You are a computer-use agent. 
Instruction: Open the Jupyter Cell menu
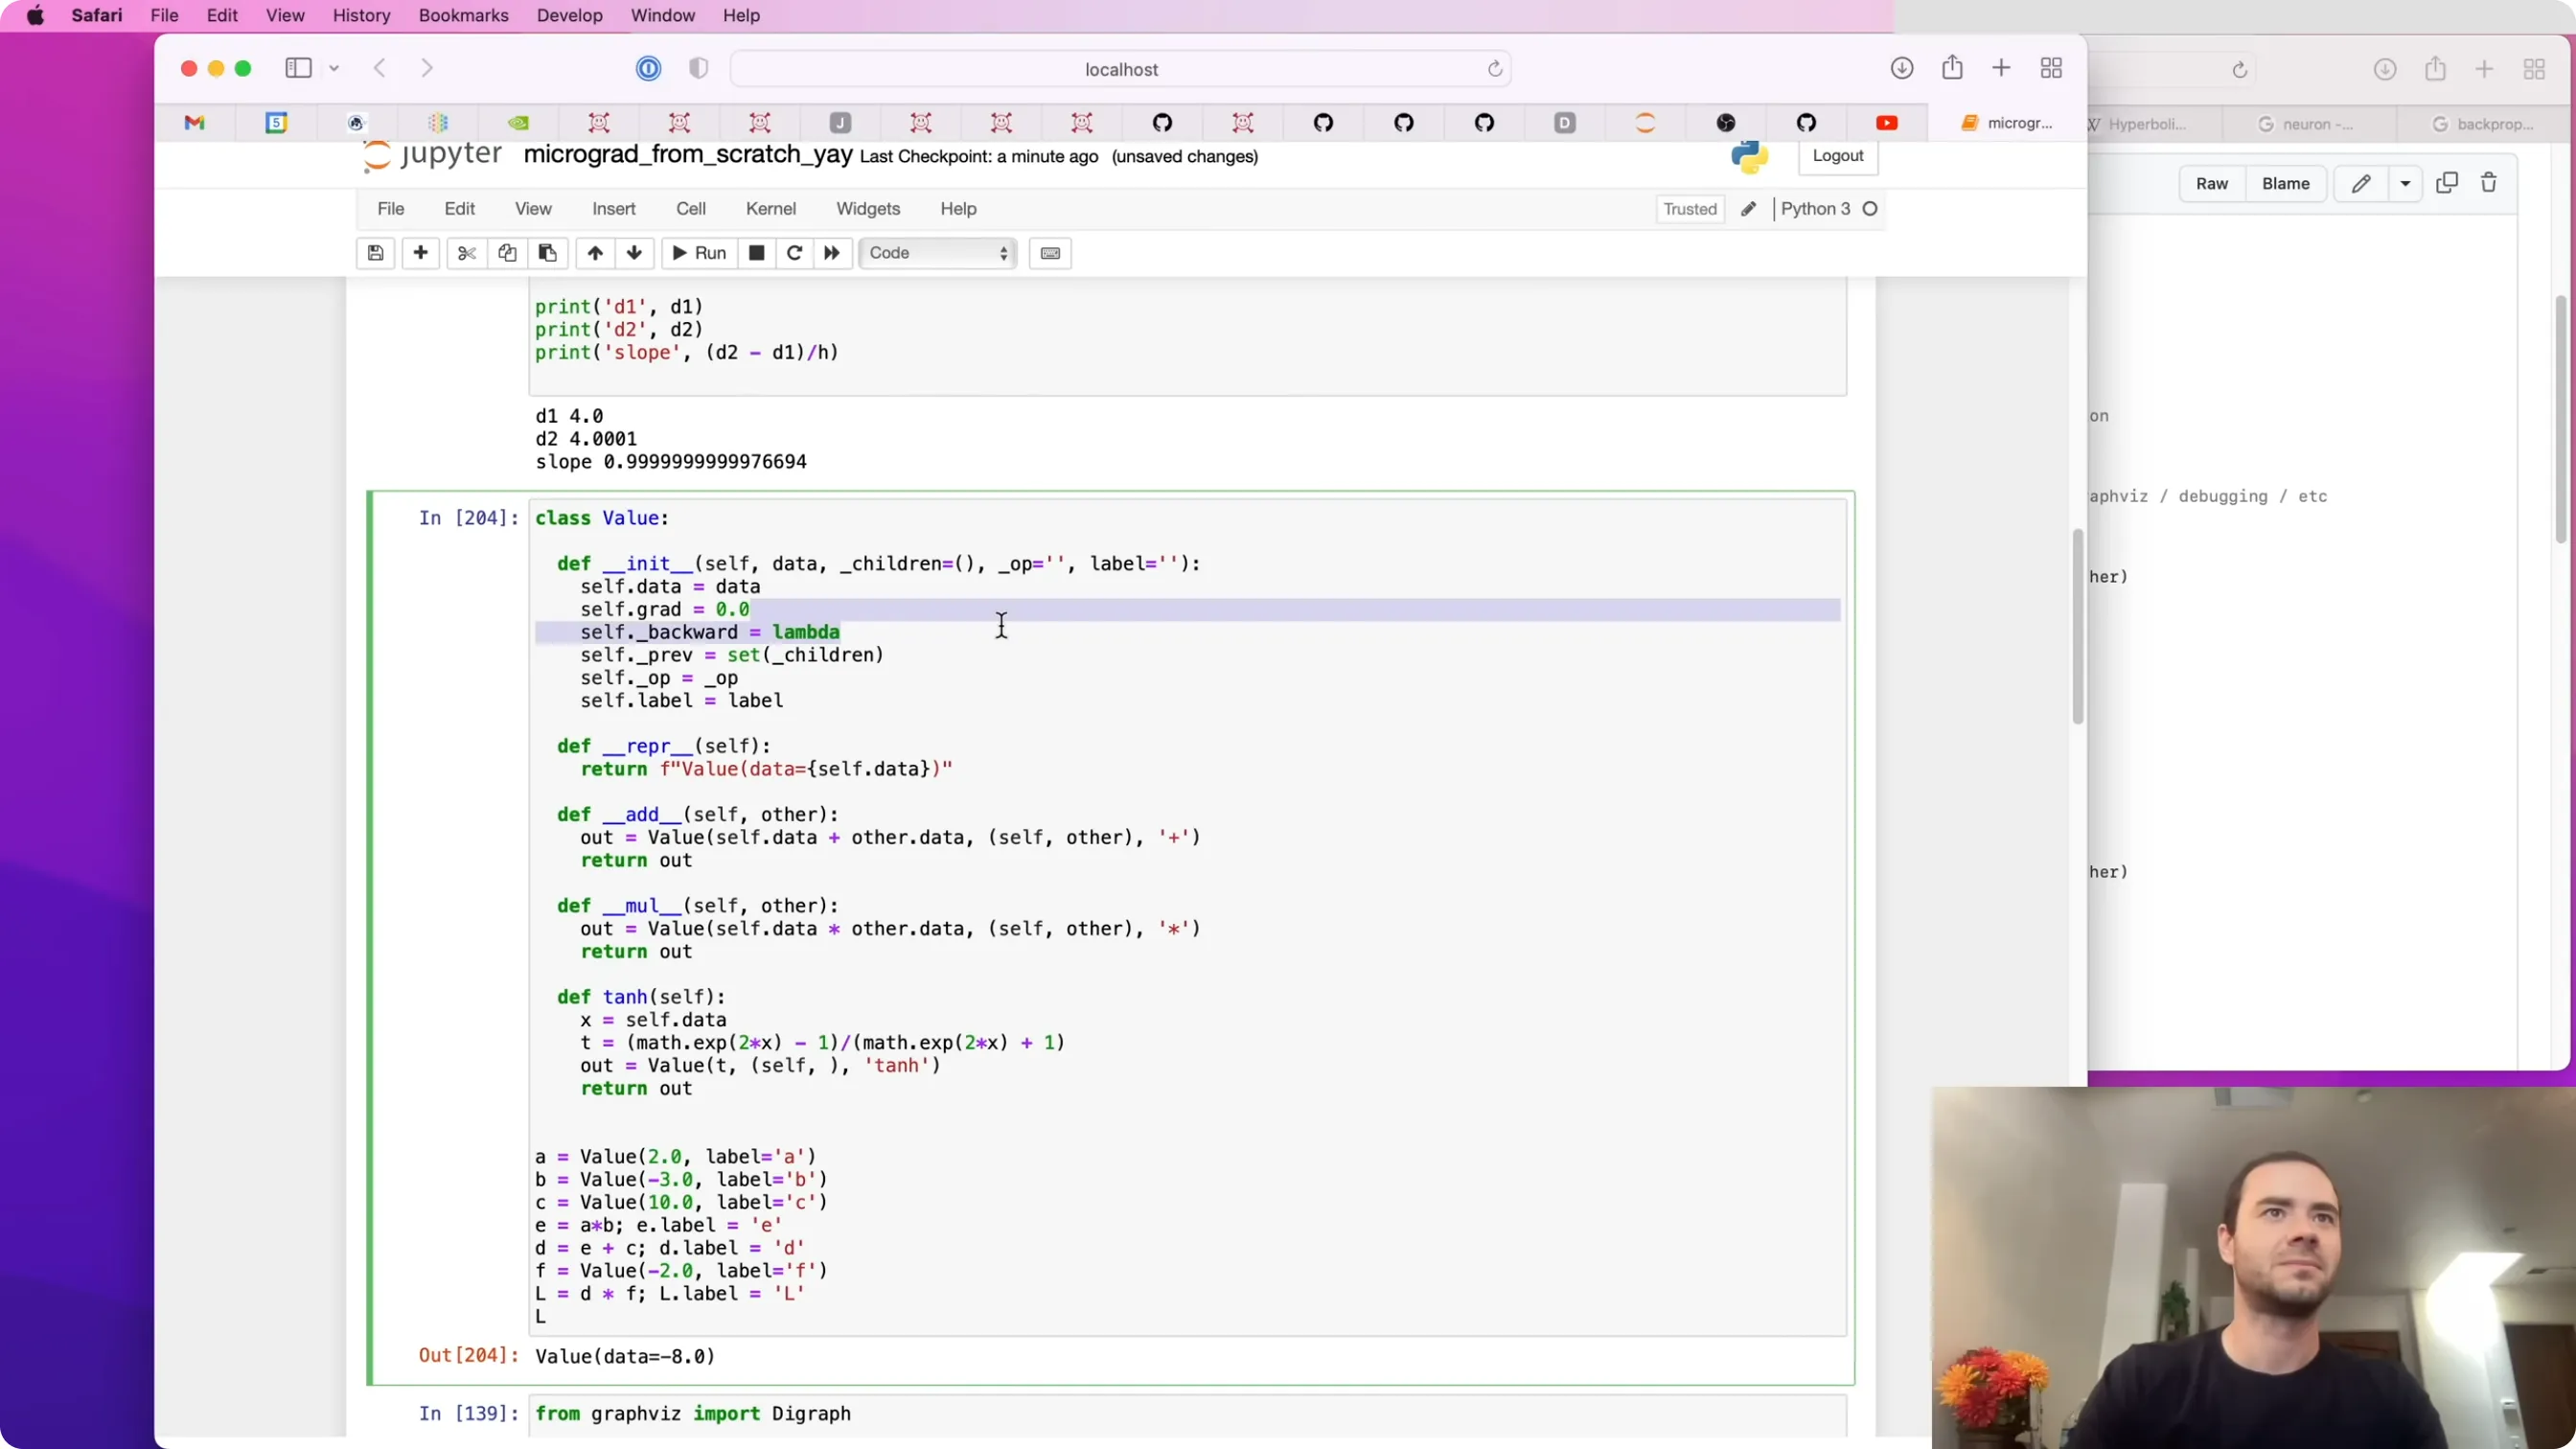click(x=691, y=209)
